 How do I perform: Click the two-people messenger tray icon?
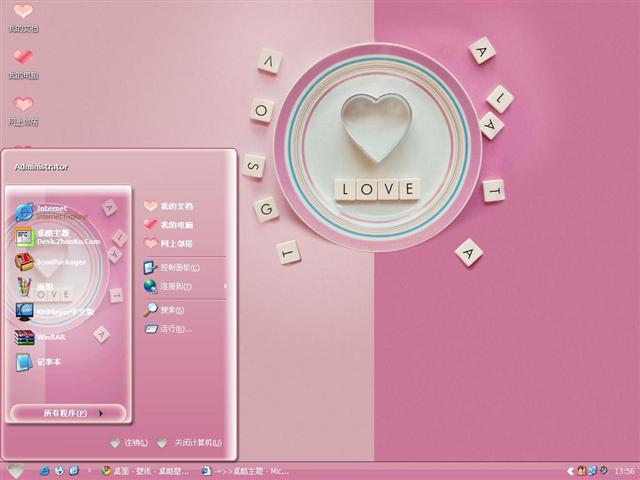coord(582,471)
